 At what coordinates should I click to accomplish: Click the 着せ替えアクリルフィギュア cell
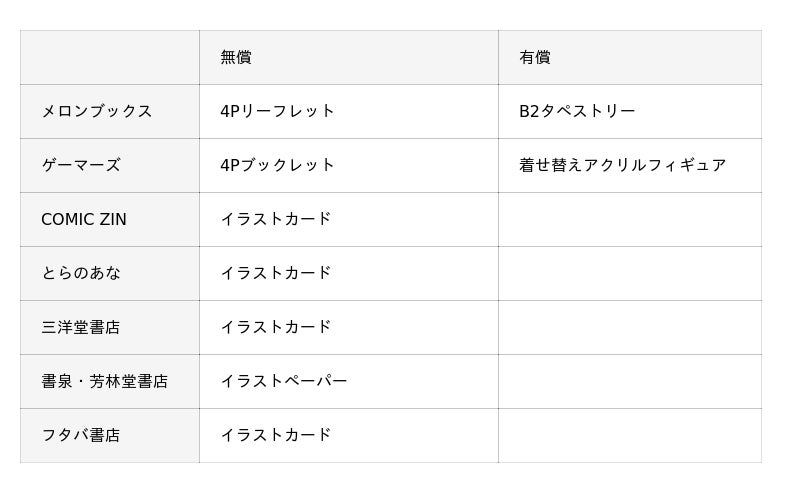click(x=622, y=166)
